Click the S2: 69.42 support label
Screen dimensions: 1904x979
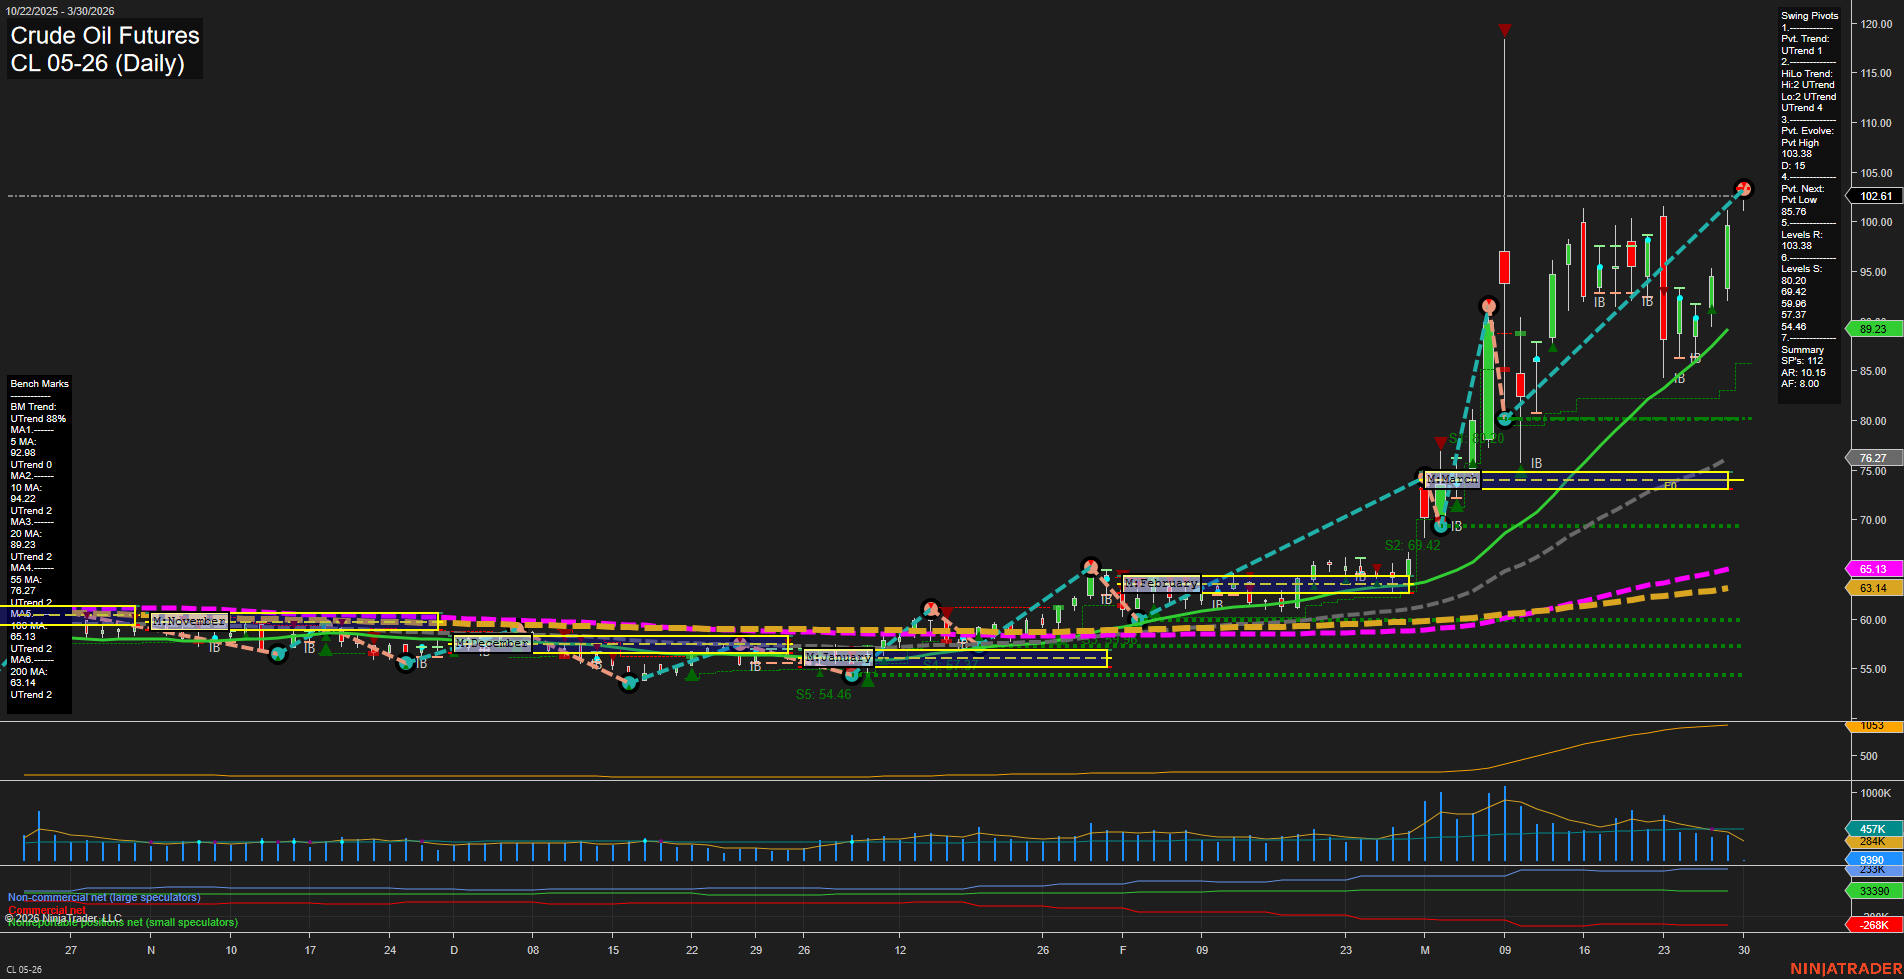click(1413, 545)
